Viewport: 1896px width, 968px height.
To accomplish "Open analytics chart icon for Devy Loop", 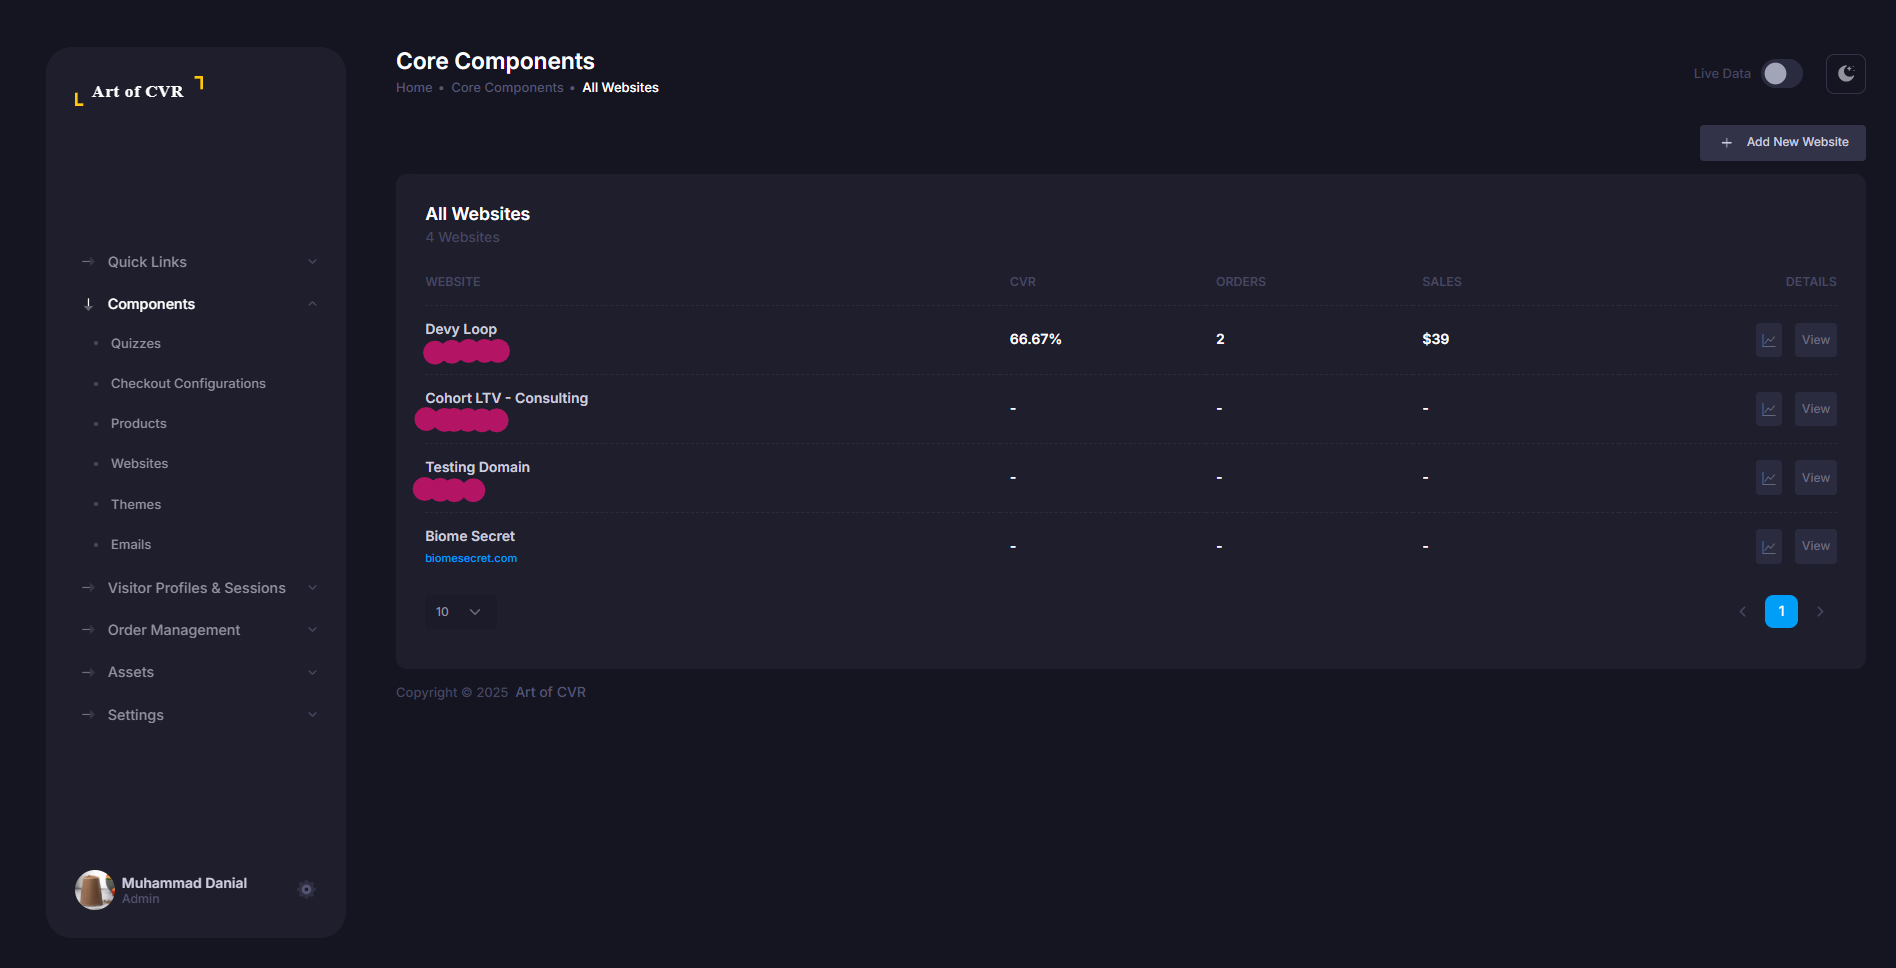I will 1768,340.
